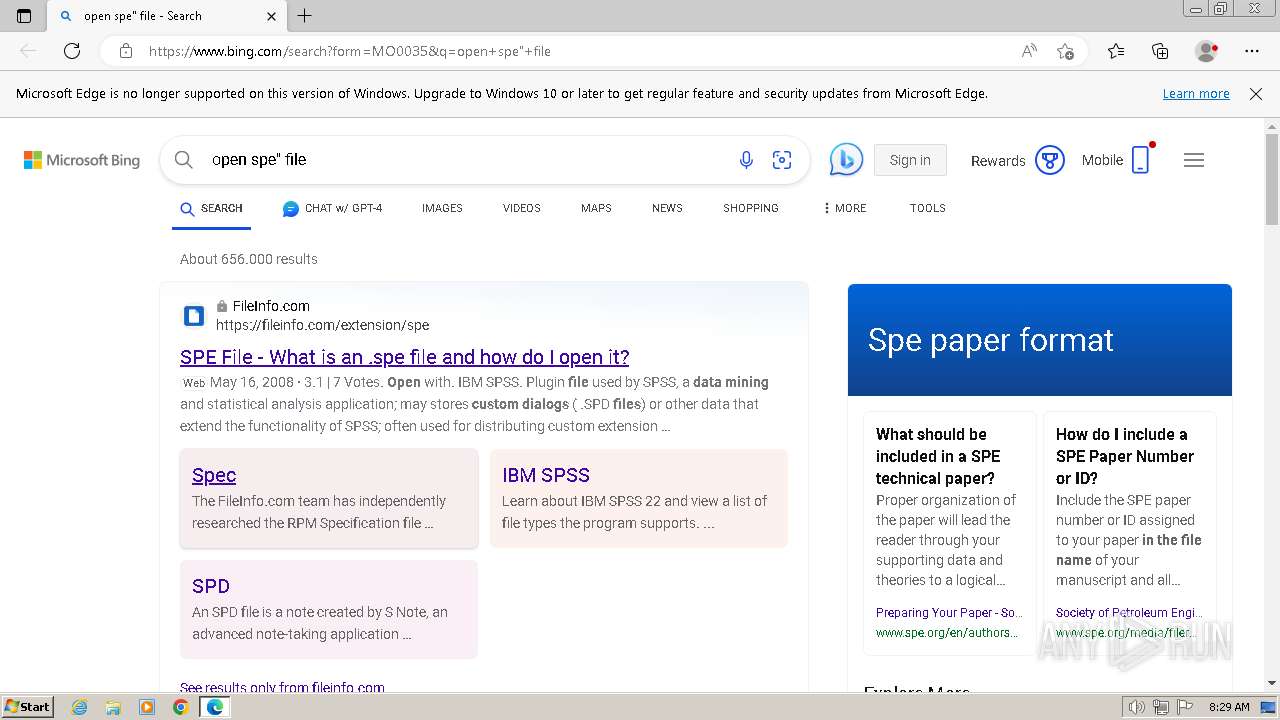Click the search magnifier icon
This screenshot has width=1280, height=720.
(183, 160)
